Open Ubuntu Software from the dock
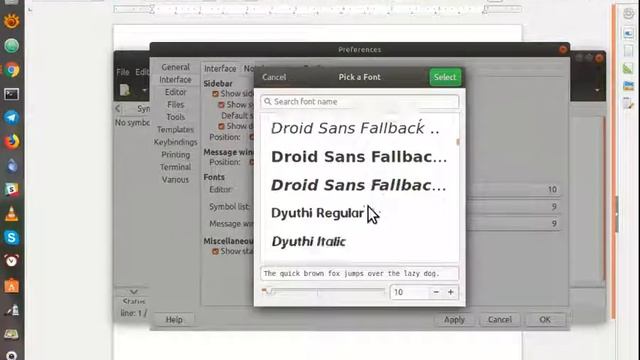Screen dimensions: 640x360 11,286
